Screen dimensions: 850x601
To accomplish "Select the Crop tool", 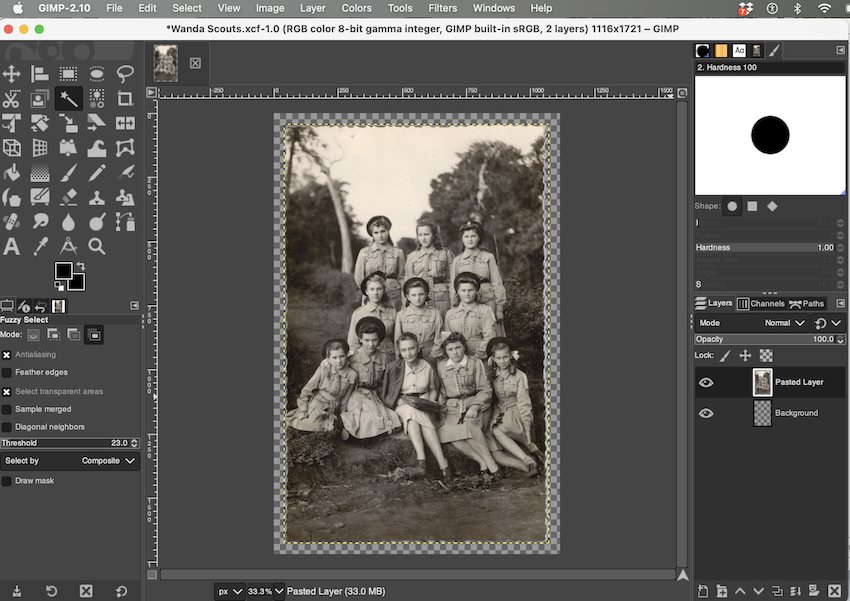I will (x=125, y=99).
